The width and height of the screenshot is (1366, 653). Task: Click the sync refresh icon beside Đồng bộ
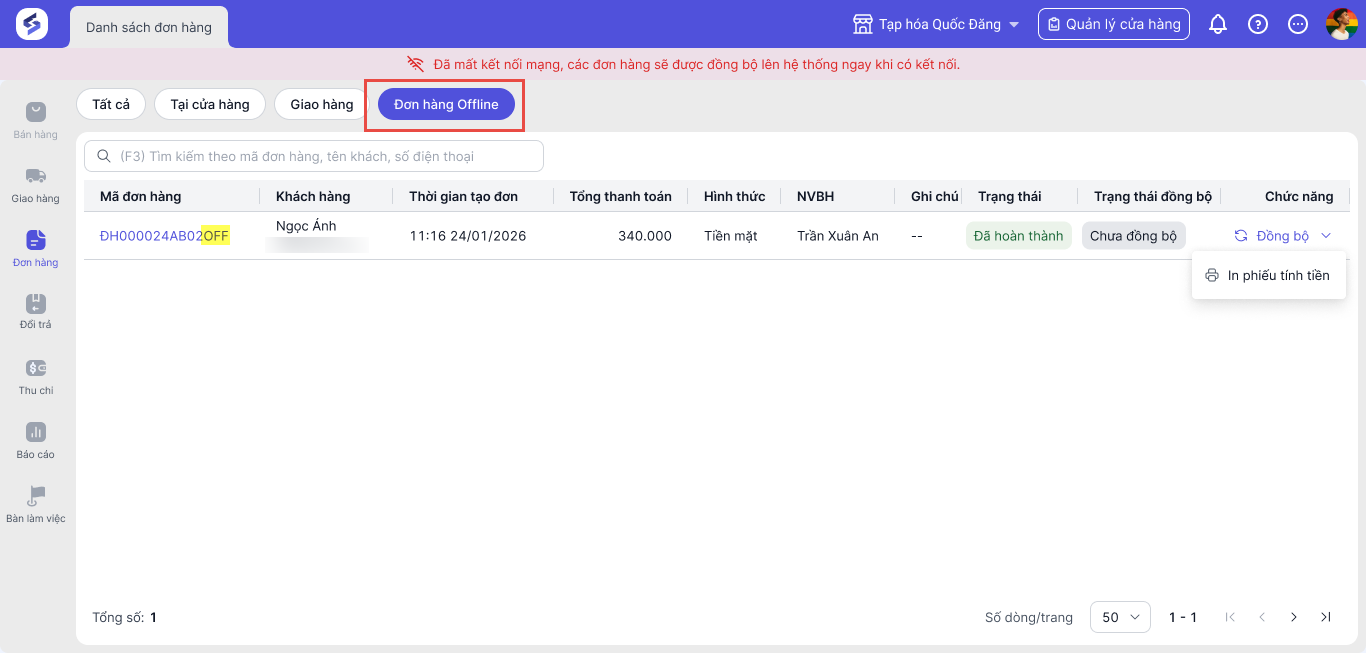click(x=1241, y=236)
